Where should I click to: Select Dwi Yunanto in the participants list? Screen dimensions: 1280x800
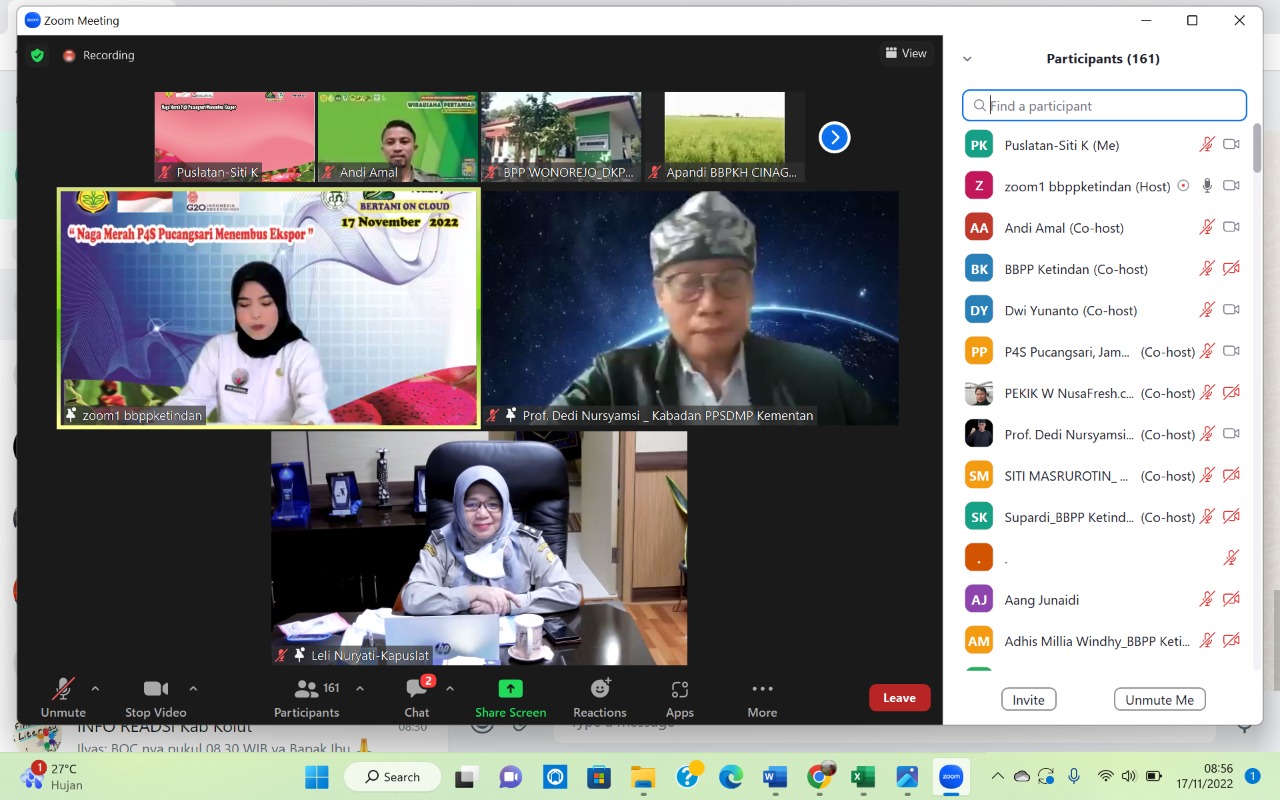(x=1070, y=310)
